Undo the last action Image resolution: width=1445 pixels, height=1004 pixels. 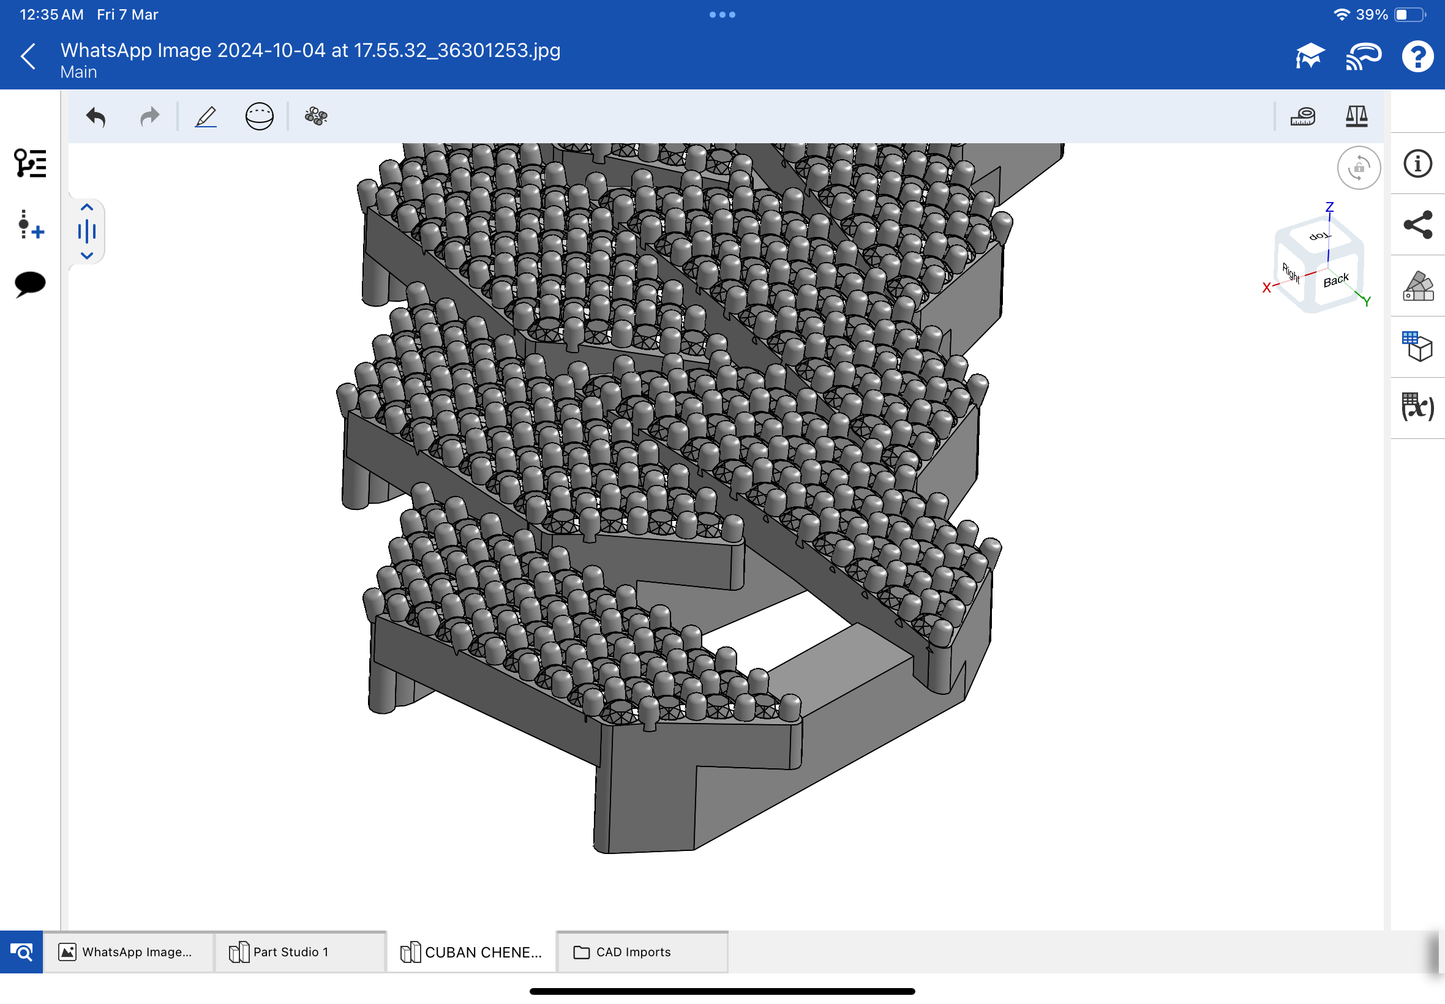pos(96,117)
